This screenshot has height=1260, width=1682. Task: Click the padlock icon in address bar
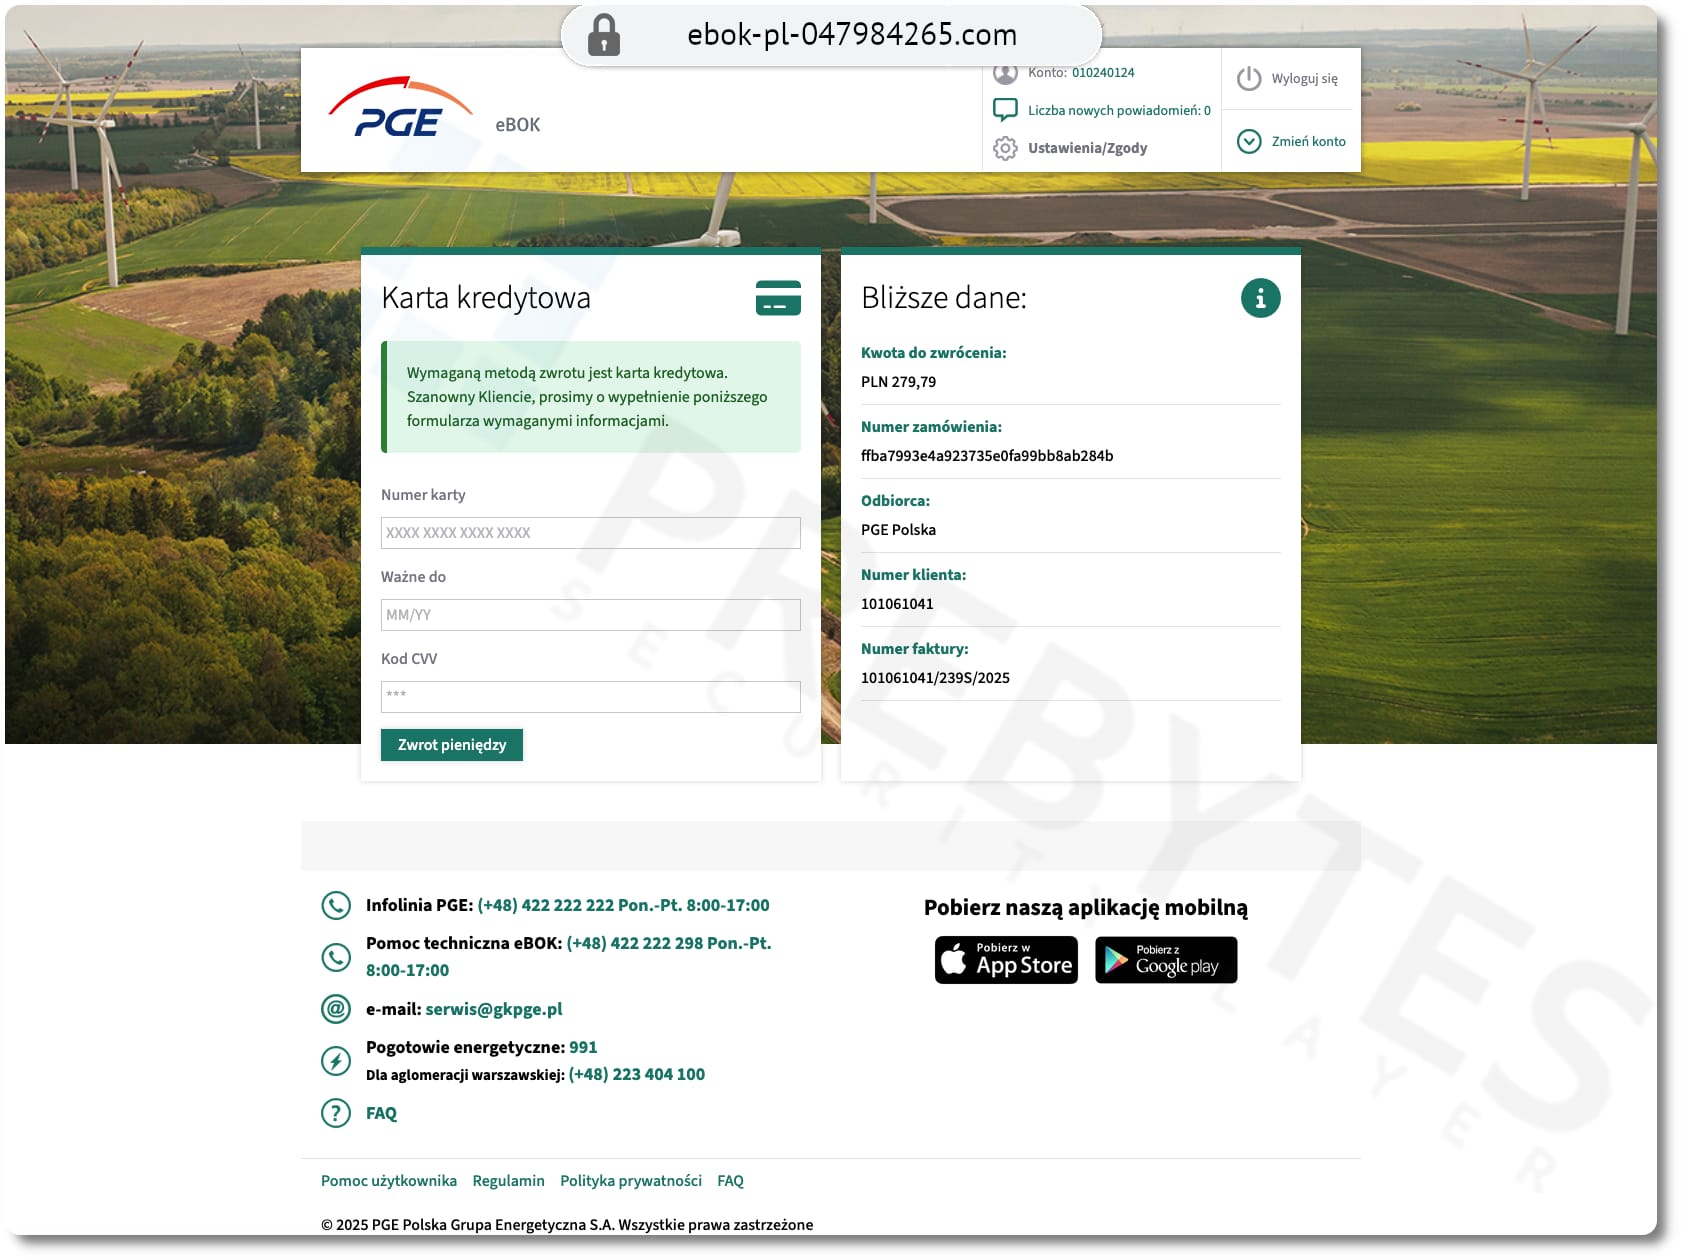click(x=603, y=35)
